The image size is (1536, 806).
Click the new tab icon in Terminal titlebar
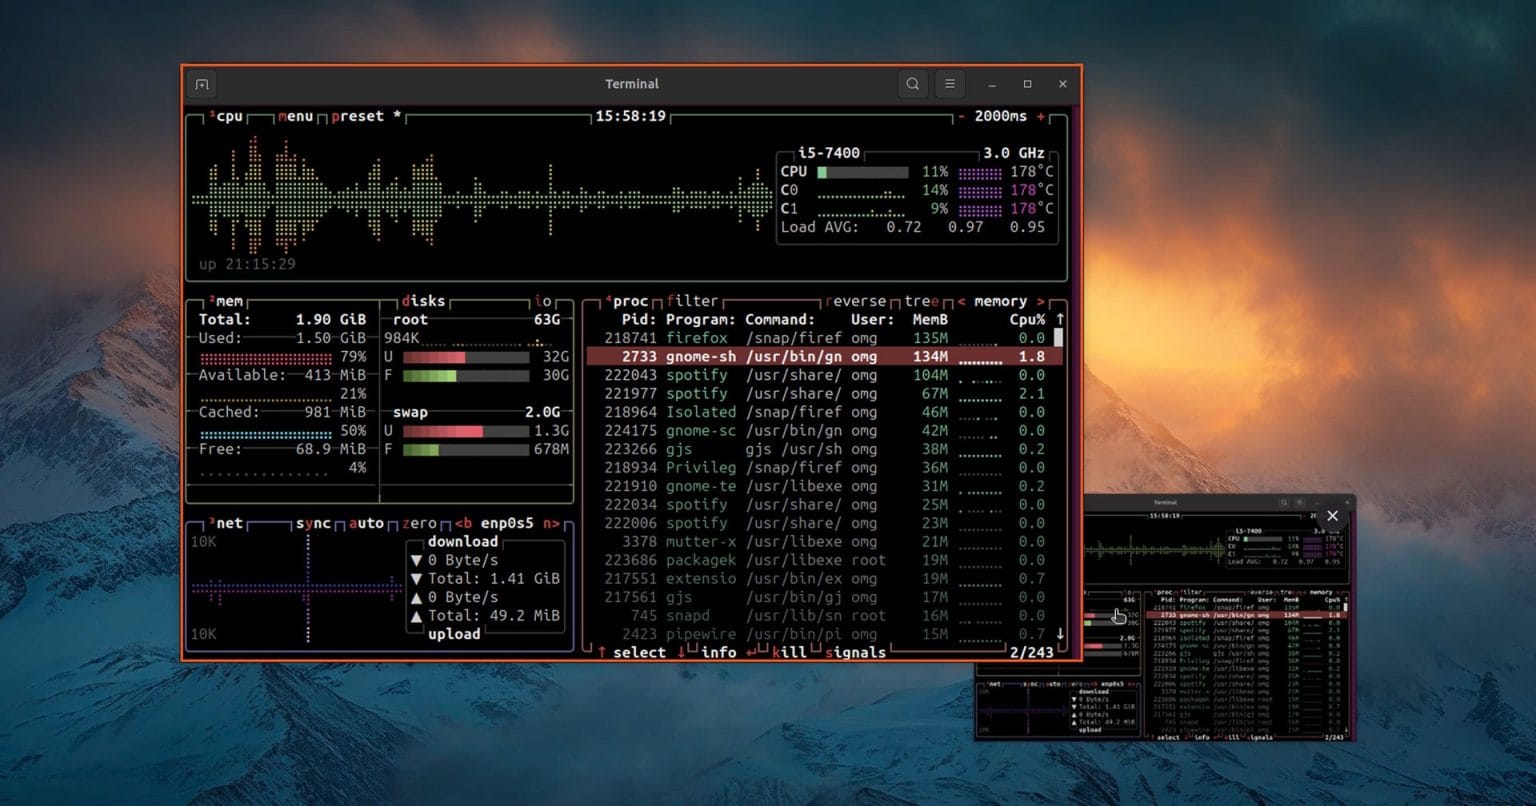(202, 85)
